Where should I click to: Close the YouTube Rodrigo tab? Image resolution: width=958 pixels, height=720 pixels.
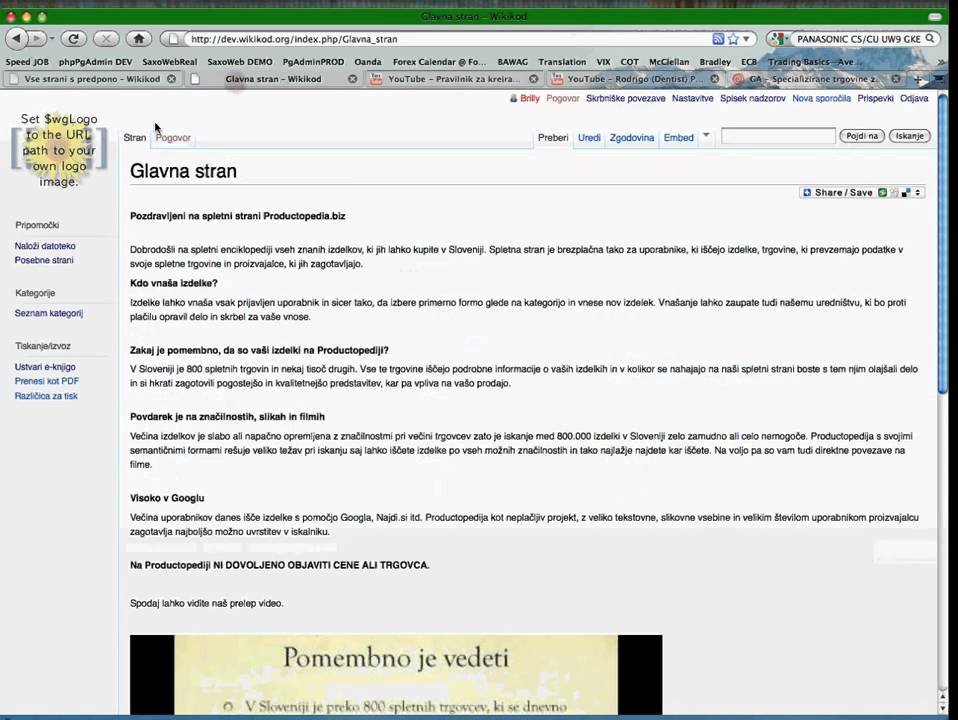(714, 79)
